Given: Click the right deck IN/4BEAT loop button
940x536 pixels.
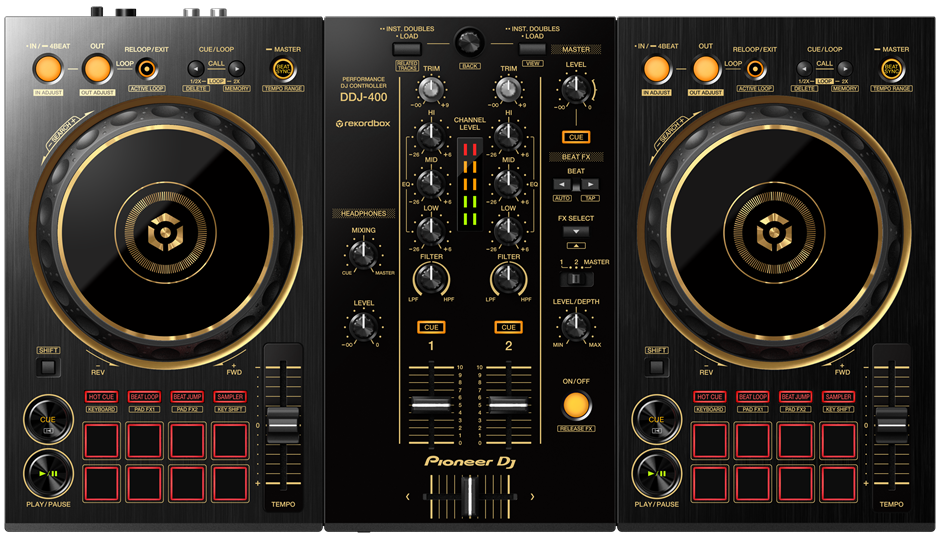Looking at the screenshot, I should point(656,69).
